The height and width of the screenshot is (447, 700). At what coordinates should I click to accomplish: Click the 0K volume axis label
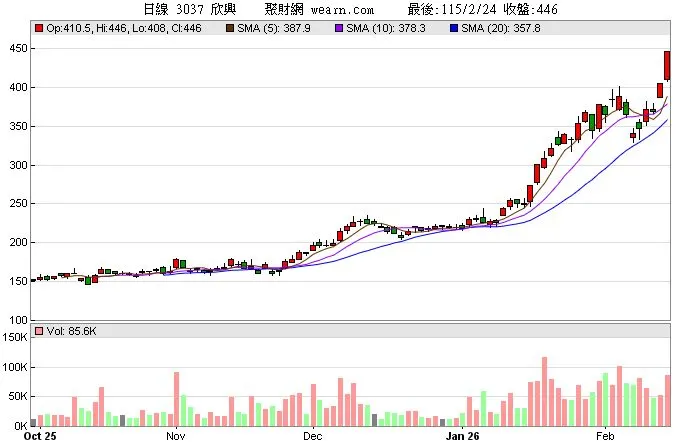click(x=21, y=426)
